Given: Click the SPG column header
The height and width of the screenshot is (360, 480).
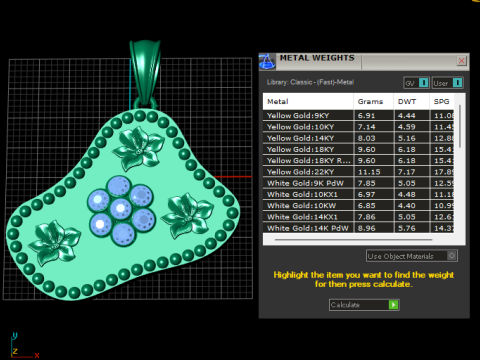Looking at the screenshot, I should click(x=442, y=102).
